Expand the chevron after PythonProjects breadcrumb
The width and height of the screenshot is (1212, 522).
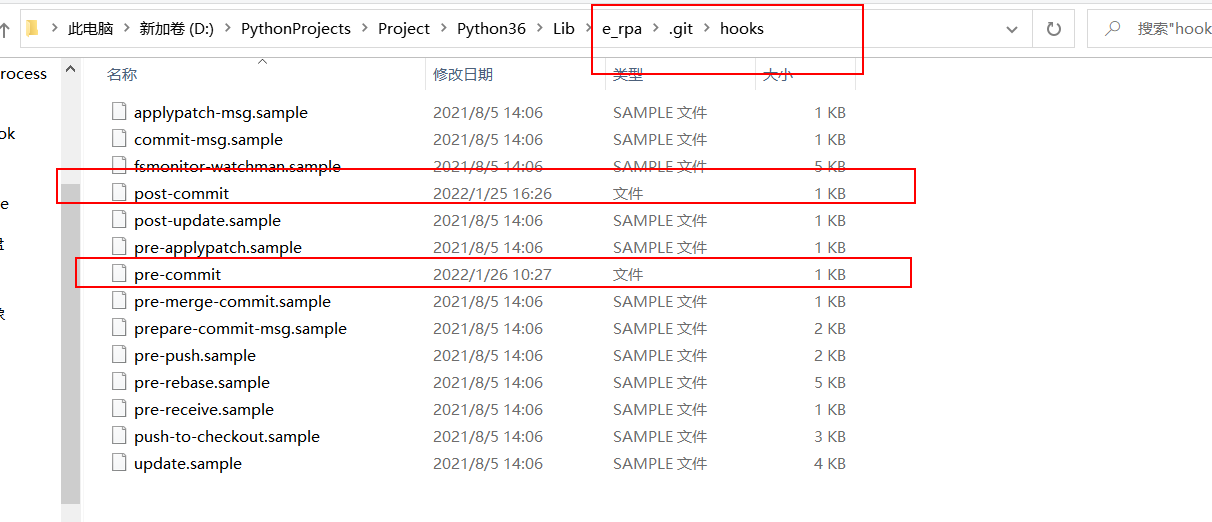click(x=365, y=29)
